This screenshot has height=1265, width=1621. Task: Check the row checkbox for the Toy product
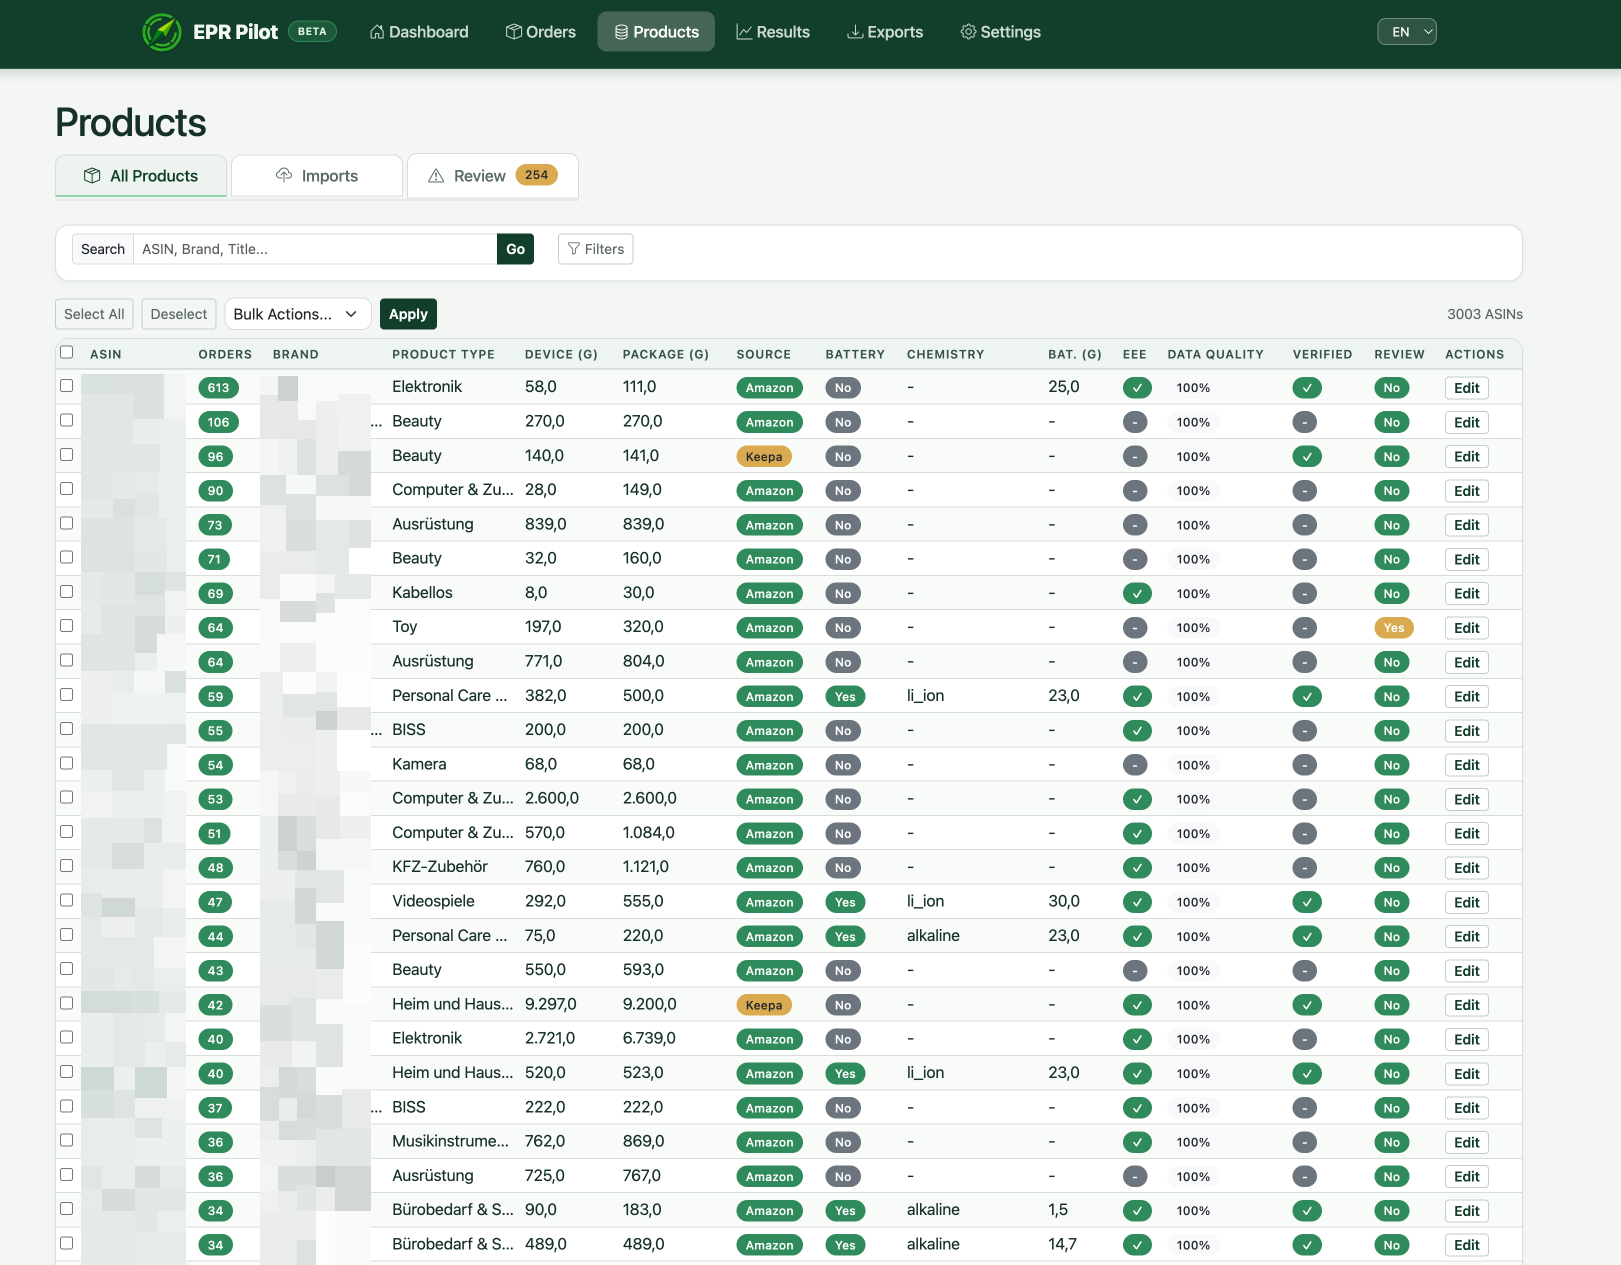pos(66,625)
